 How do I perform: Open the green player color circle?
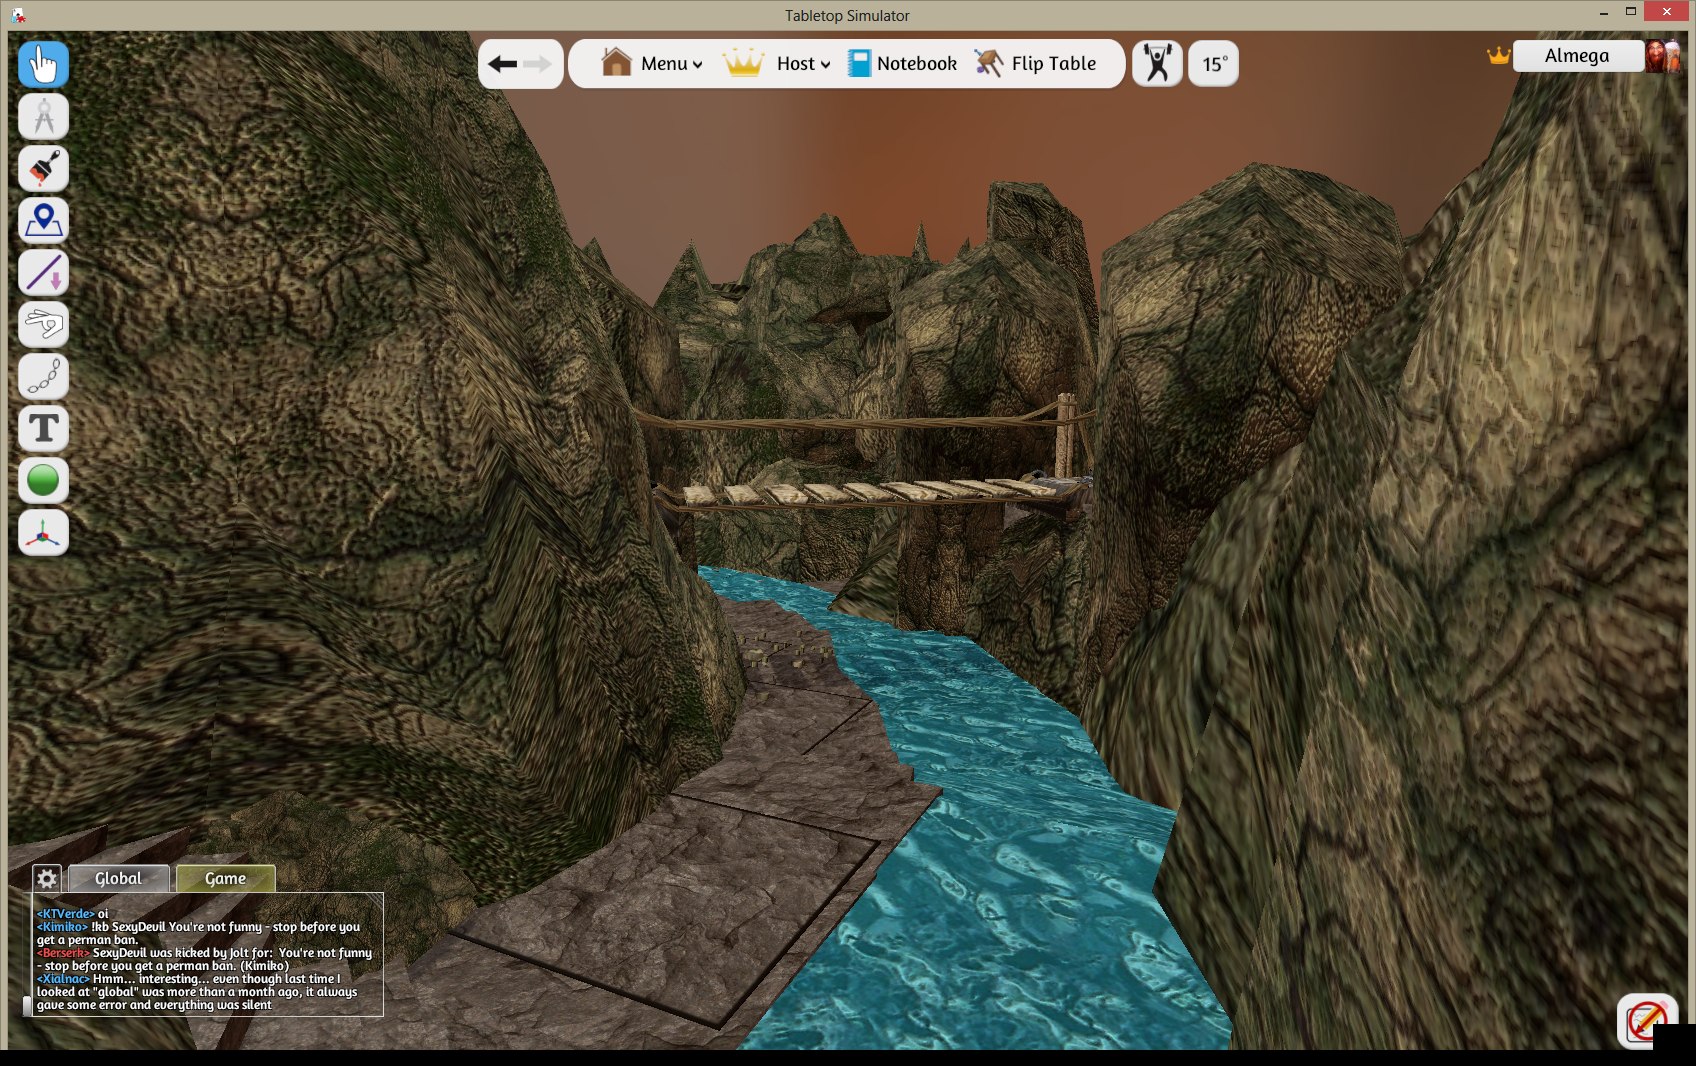tap(43, 480)
